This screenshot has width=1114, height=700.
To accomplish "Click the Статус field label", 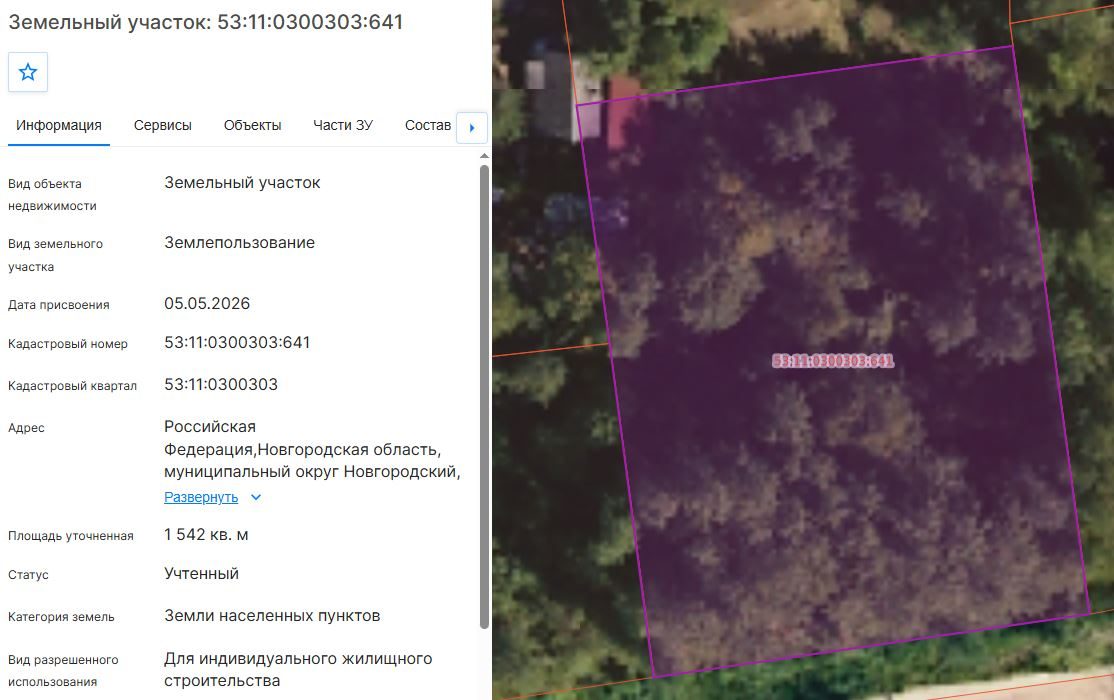I will [28, 575].
